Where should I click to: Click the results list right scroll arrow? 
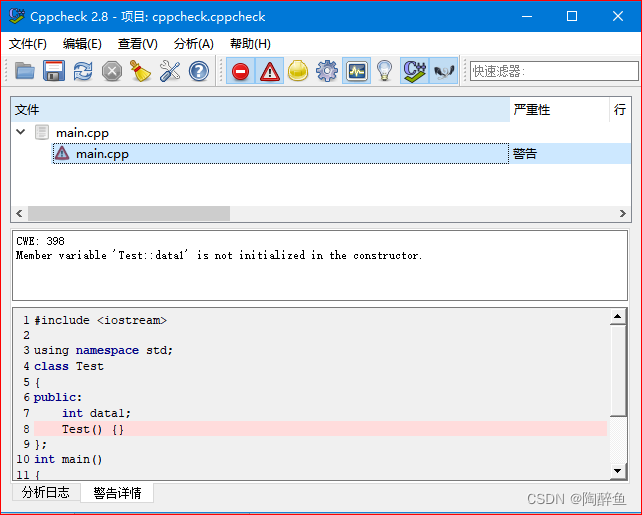(622, 213)
